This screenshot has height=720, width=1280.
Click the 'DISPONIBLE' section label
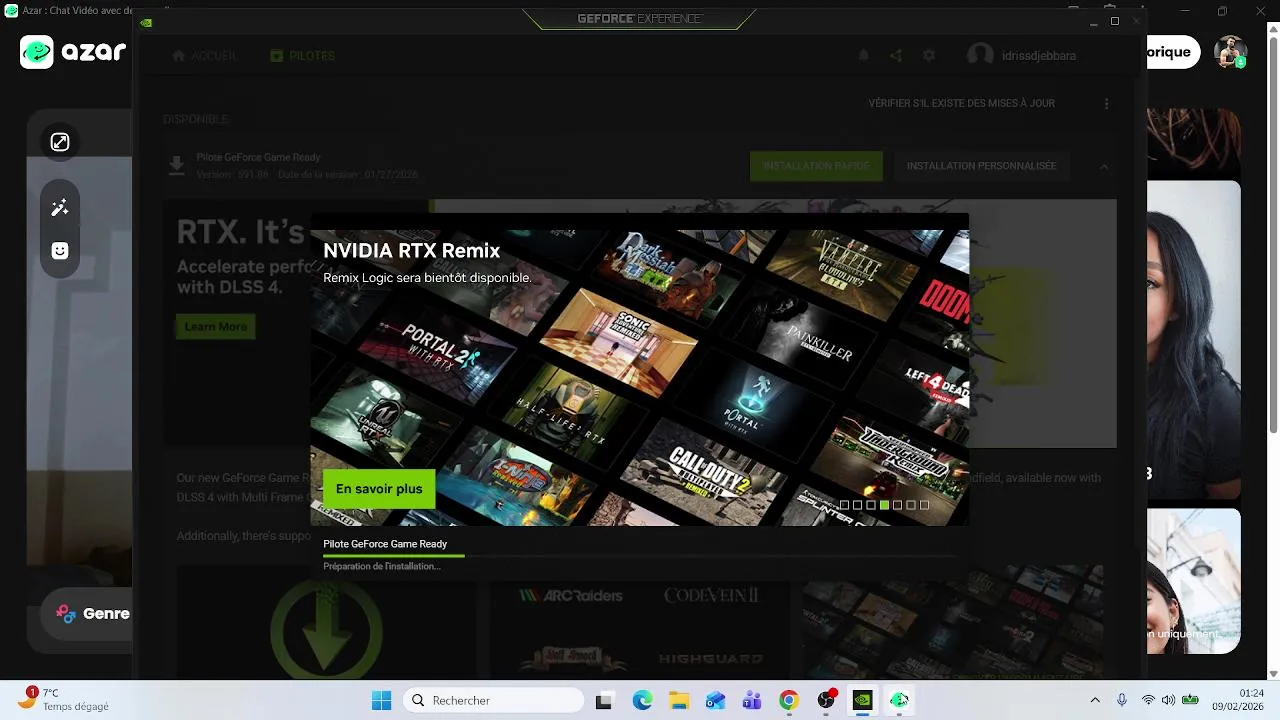(196, 119)
